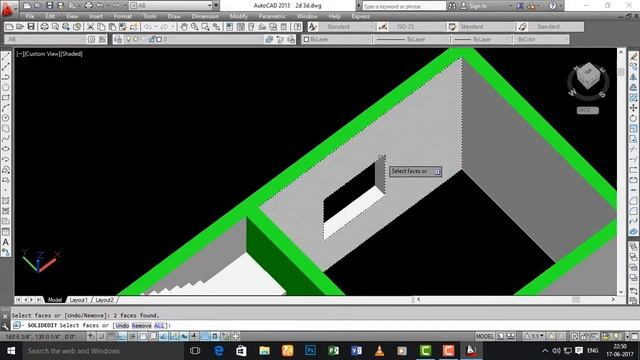Click the Save icon in standard toolbar
640x360 pixels.
(31, 27)
